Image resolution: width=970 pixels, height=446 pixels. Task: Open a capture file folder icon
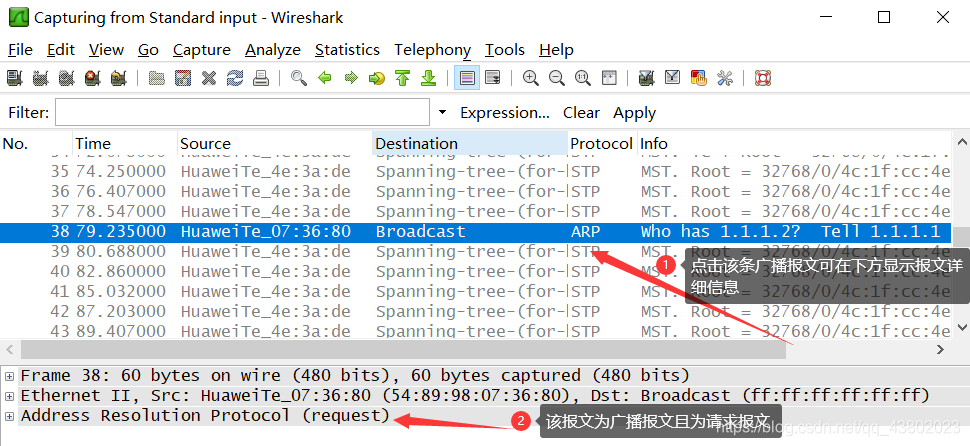(157, 78)
